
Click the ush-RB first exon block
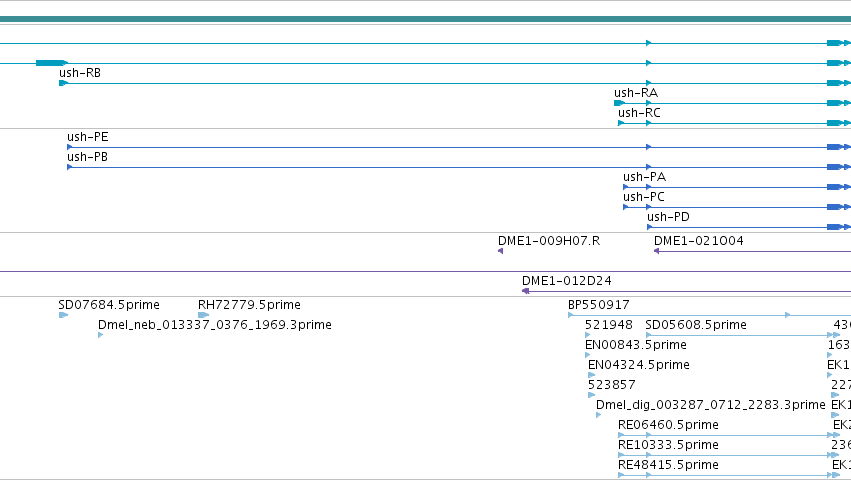(x=63, y=83)
